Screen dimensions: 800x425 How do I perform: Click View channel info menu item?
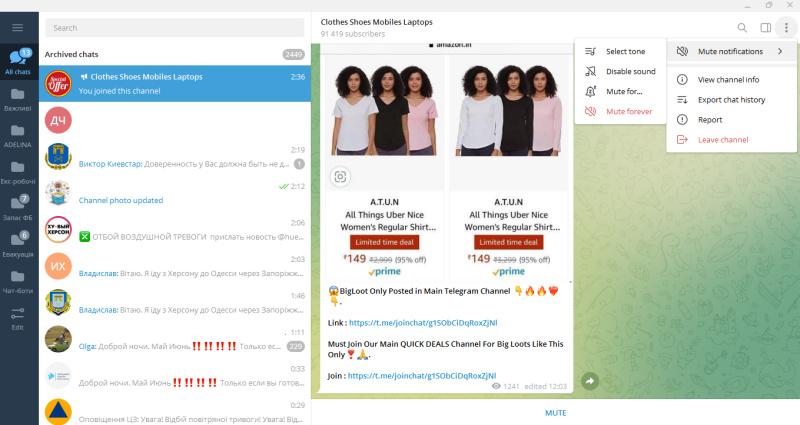tap(731, 80)
